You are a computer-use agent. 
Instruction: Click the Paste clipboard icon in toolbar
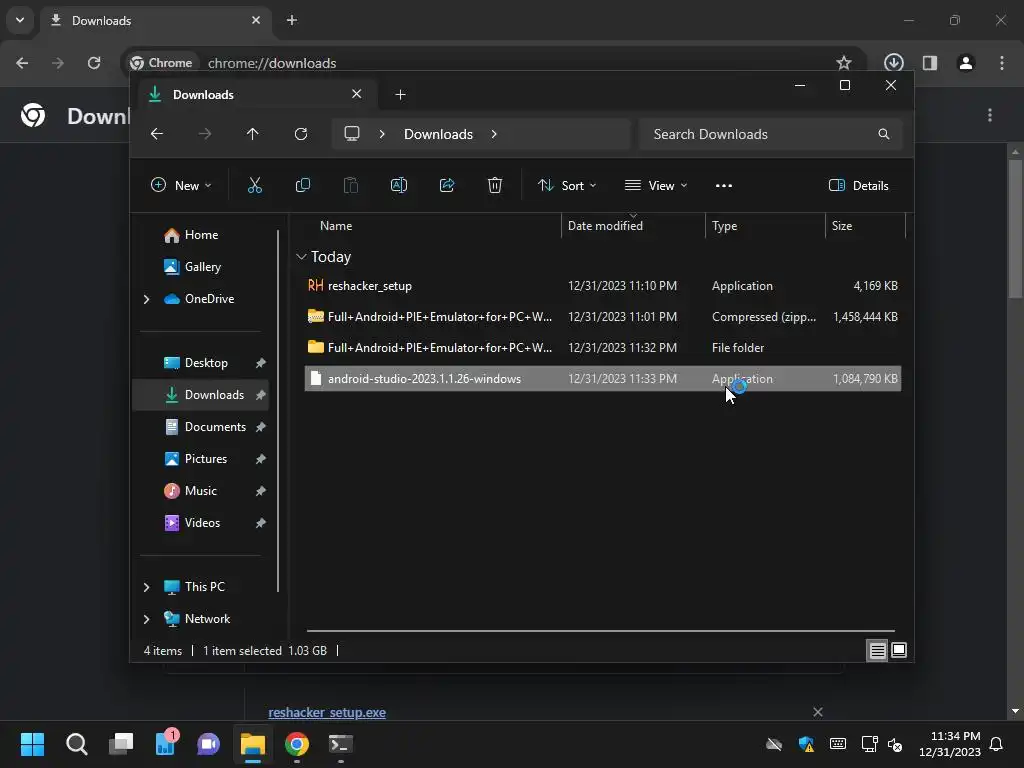tap(351, 185)
